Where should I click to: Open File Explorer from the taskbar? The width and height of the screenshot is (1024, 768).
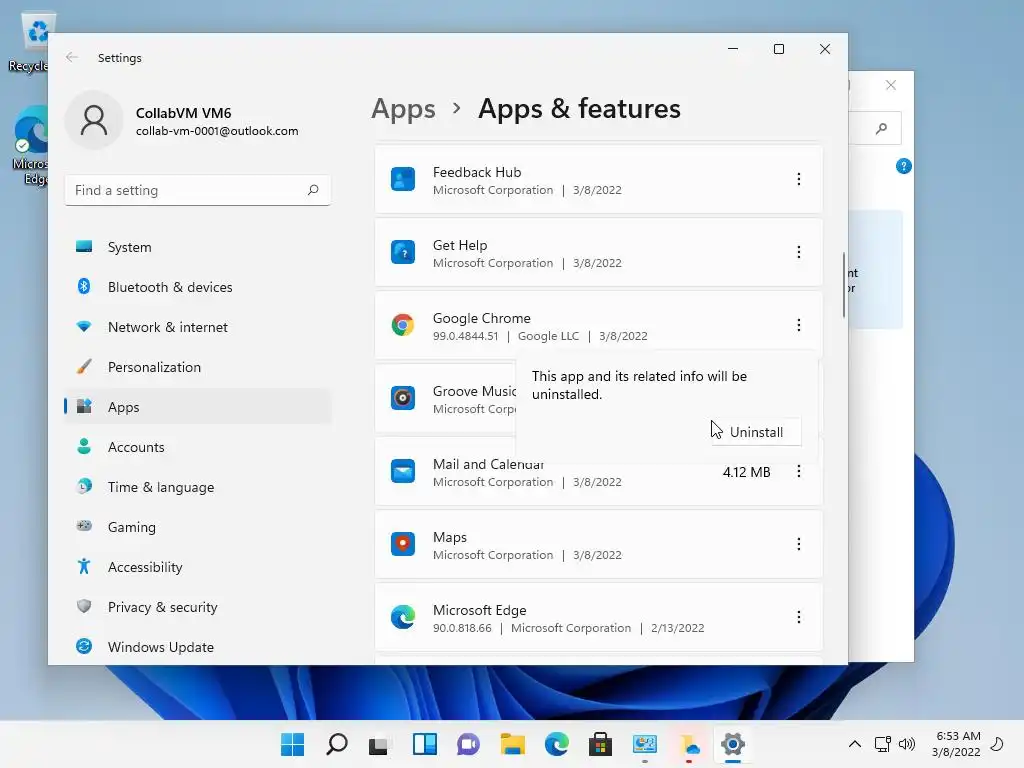click(513, 744)
